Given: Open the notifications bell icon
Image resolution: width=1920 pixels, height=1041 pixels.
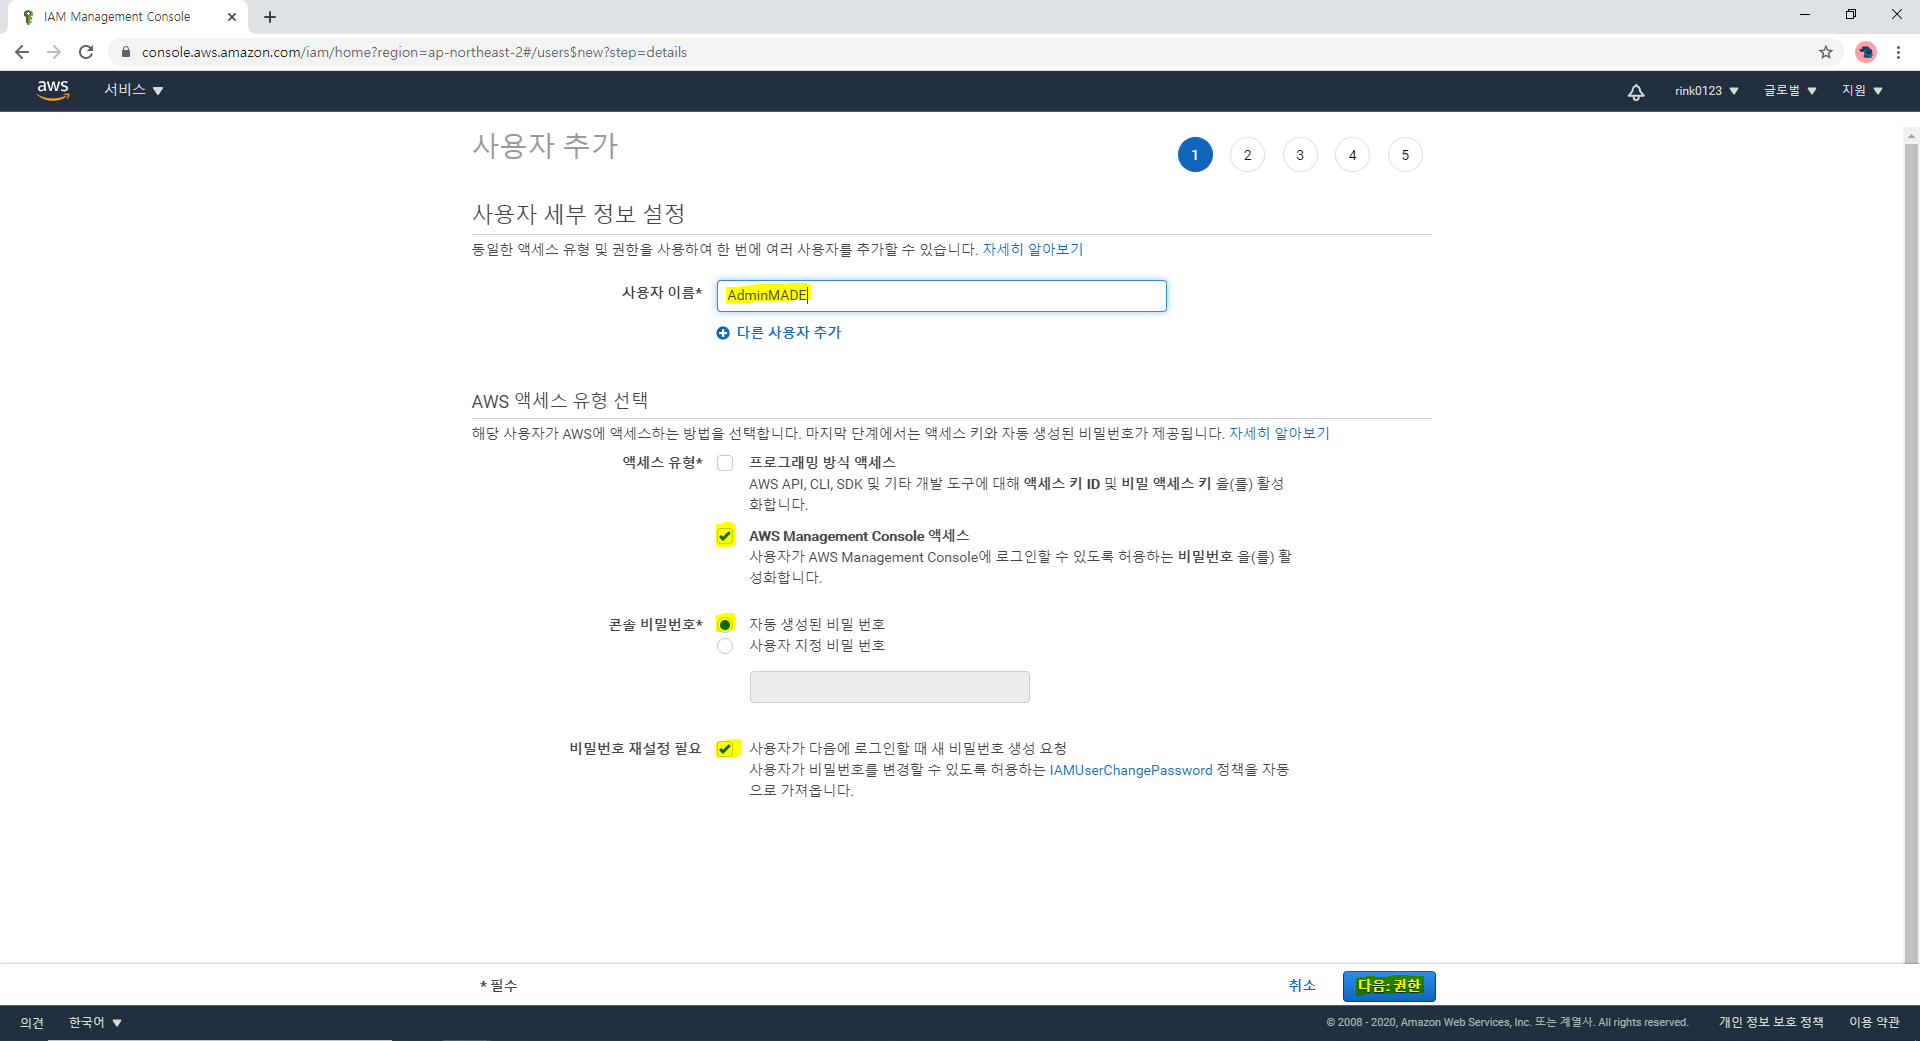Looking at the screenshot, I should [x=1636, y=92].
